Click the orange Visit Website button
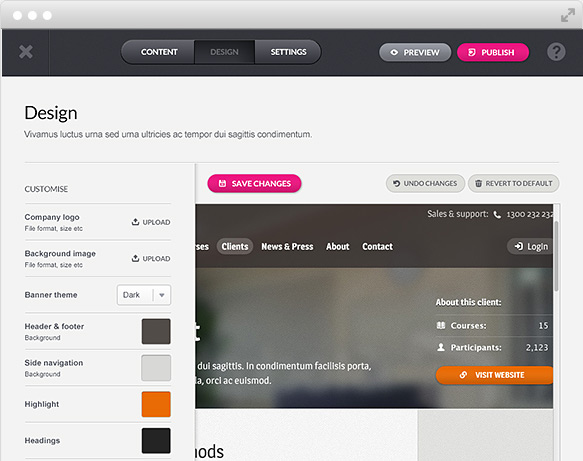 point(495,375)
